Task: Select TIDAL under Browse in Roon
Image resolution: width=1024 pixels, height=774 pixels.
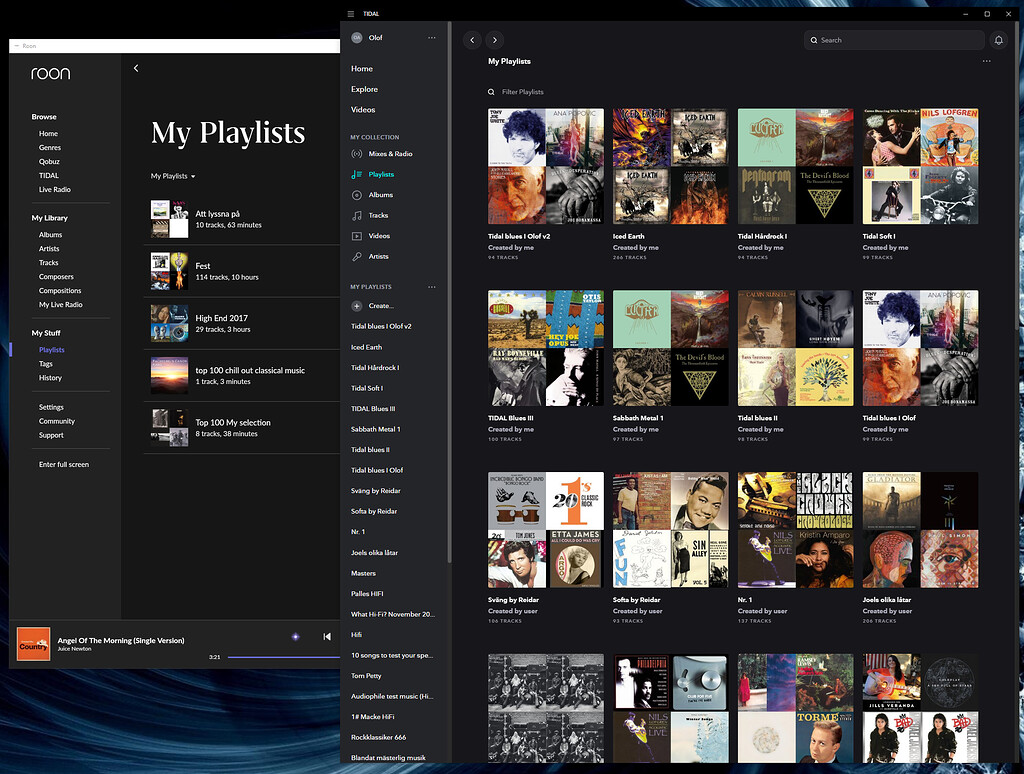Action: [x=49, y=175]
